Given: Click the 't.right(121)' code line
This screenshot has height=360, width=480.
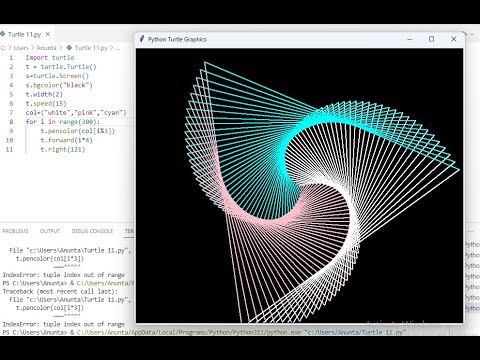Looking at the screenshot, I should tap(63, 149).
